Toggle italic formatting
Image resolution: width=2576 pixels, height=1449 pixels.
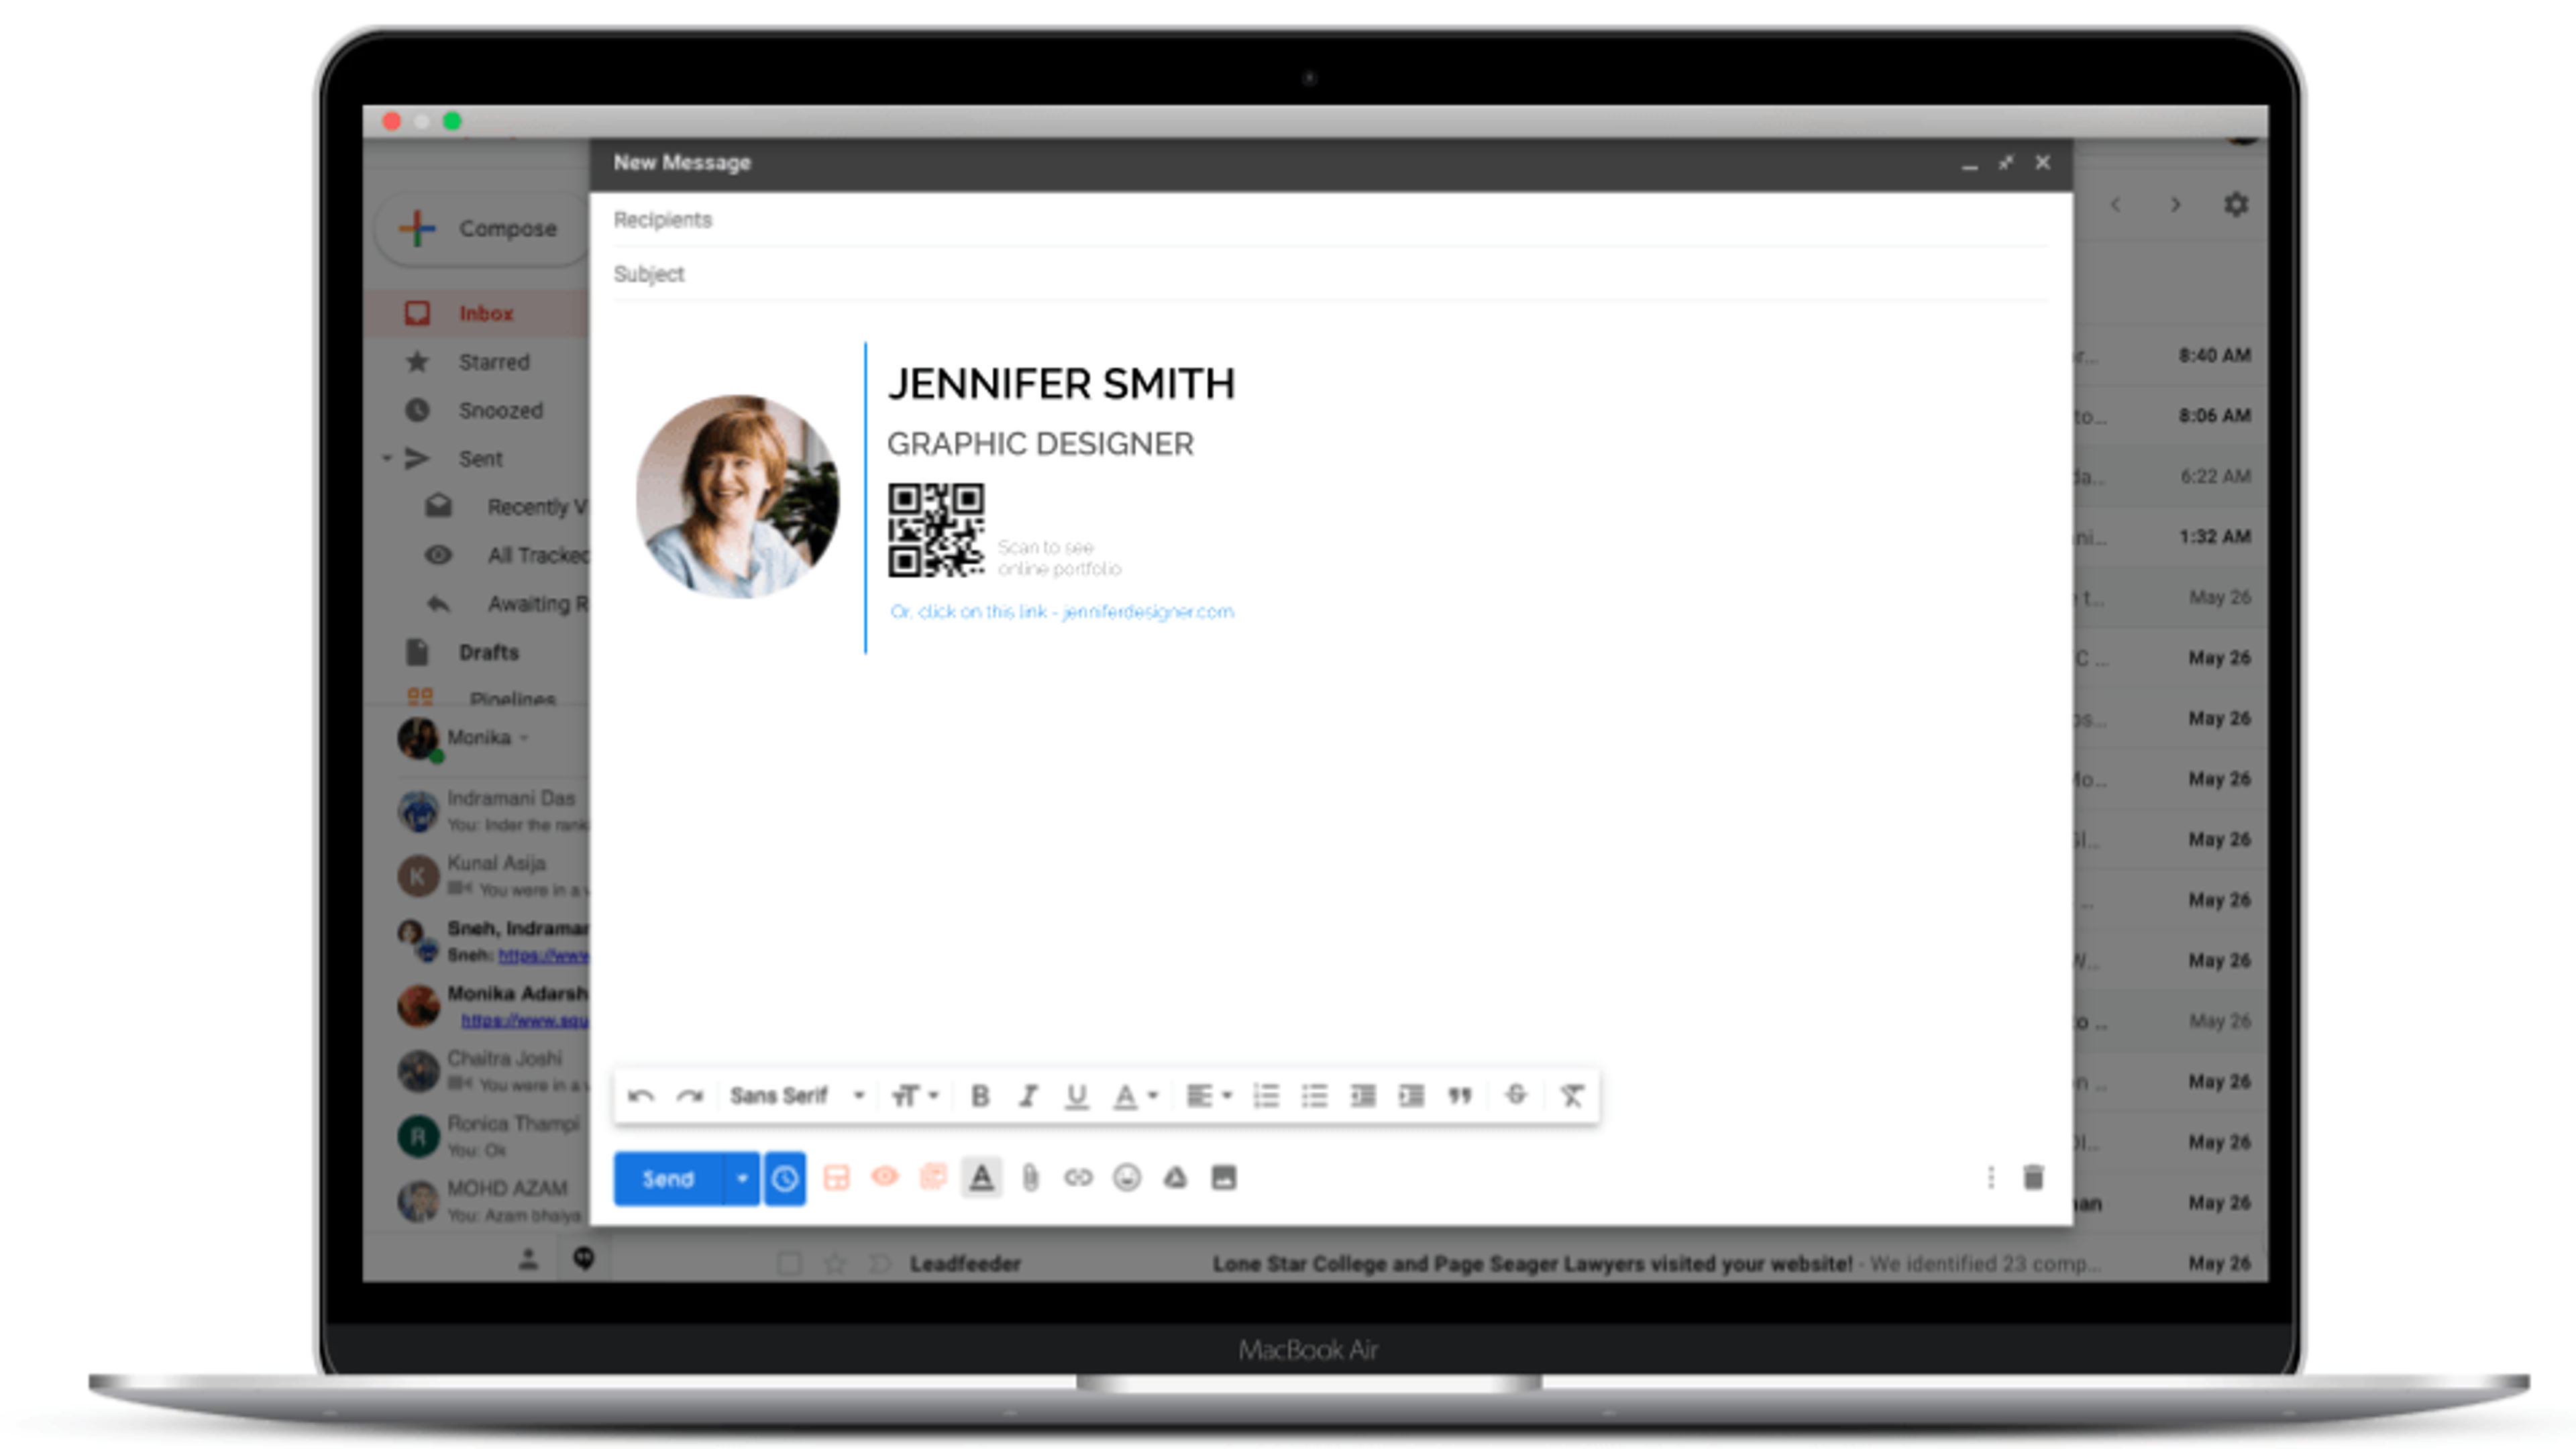pos(1028,1096)
